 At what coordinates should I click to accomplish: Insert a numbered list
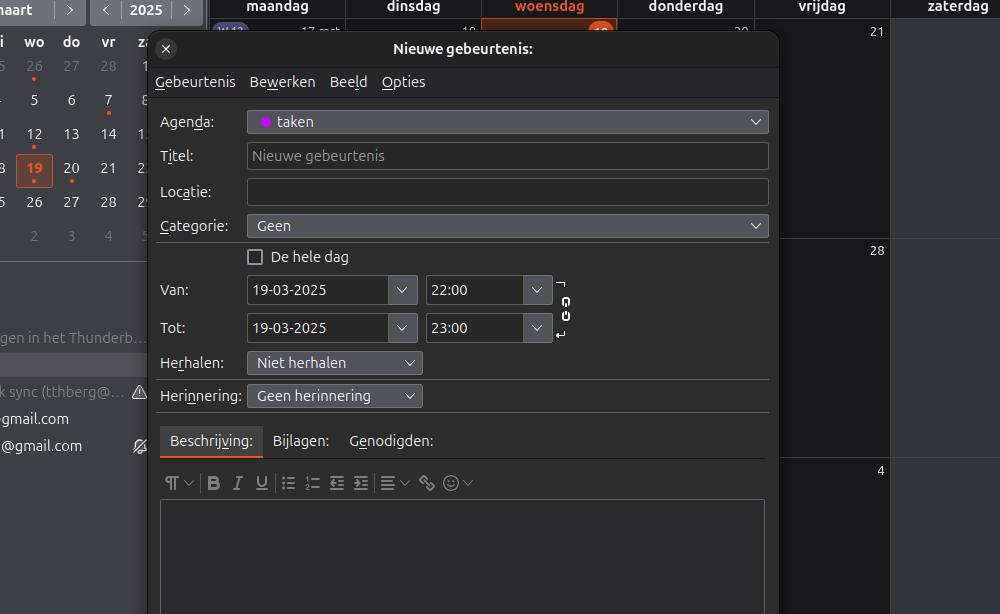pyautogui.click(x=312, y=483)
